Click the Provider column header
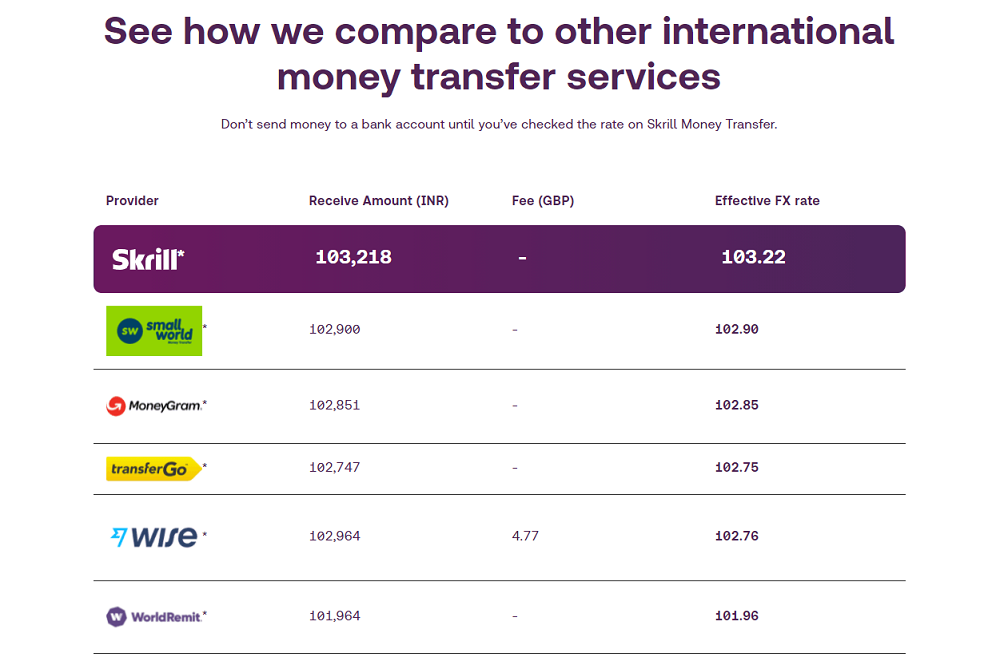Screen dimensions: 1000x665 point(132,201)
